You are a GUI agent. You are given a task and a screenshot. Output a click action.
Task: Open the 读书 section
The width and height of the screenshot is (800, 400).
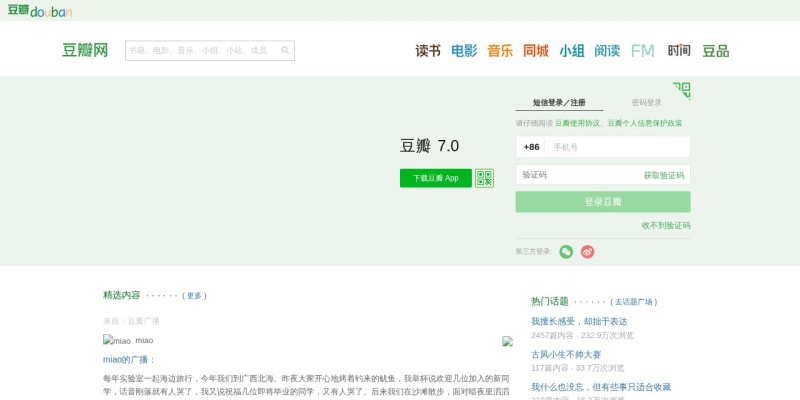click(x=428, y=51)
